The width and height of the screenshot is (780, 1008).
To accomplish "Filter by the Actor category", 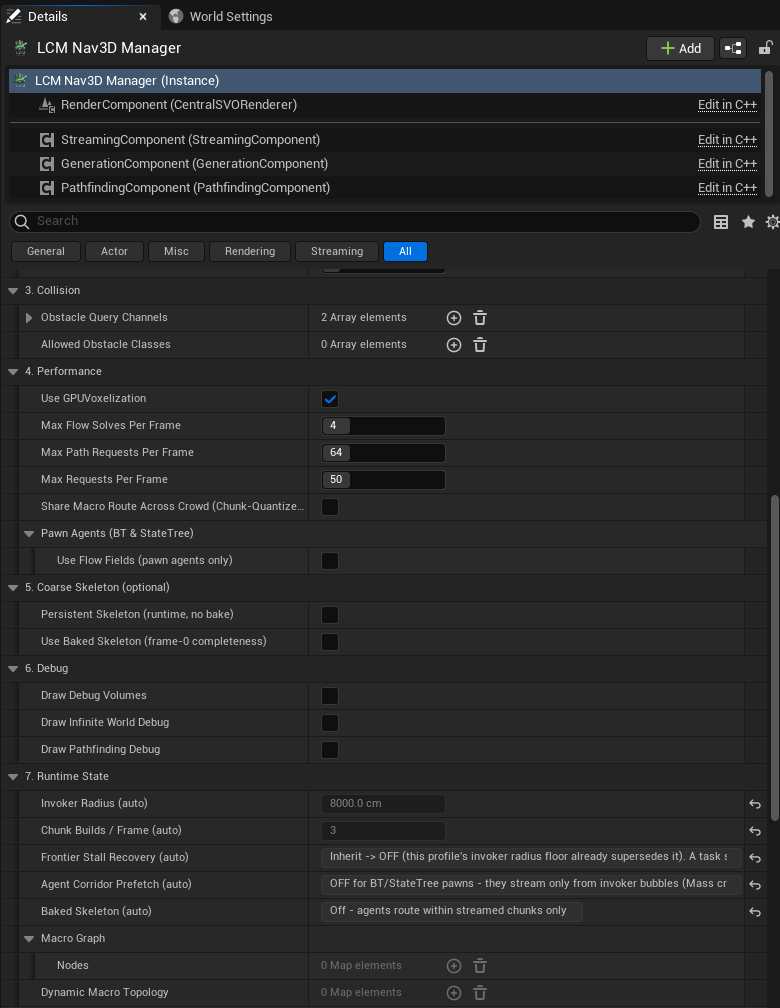I will point(114,251).
